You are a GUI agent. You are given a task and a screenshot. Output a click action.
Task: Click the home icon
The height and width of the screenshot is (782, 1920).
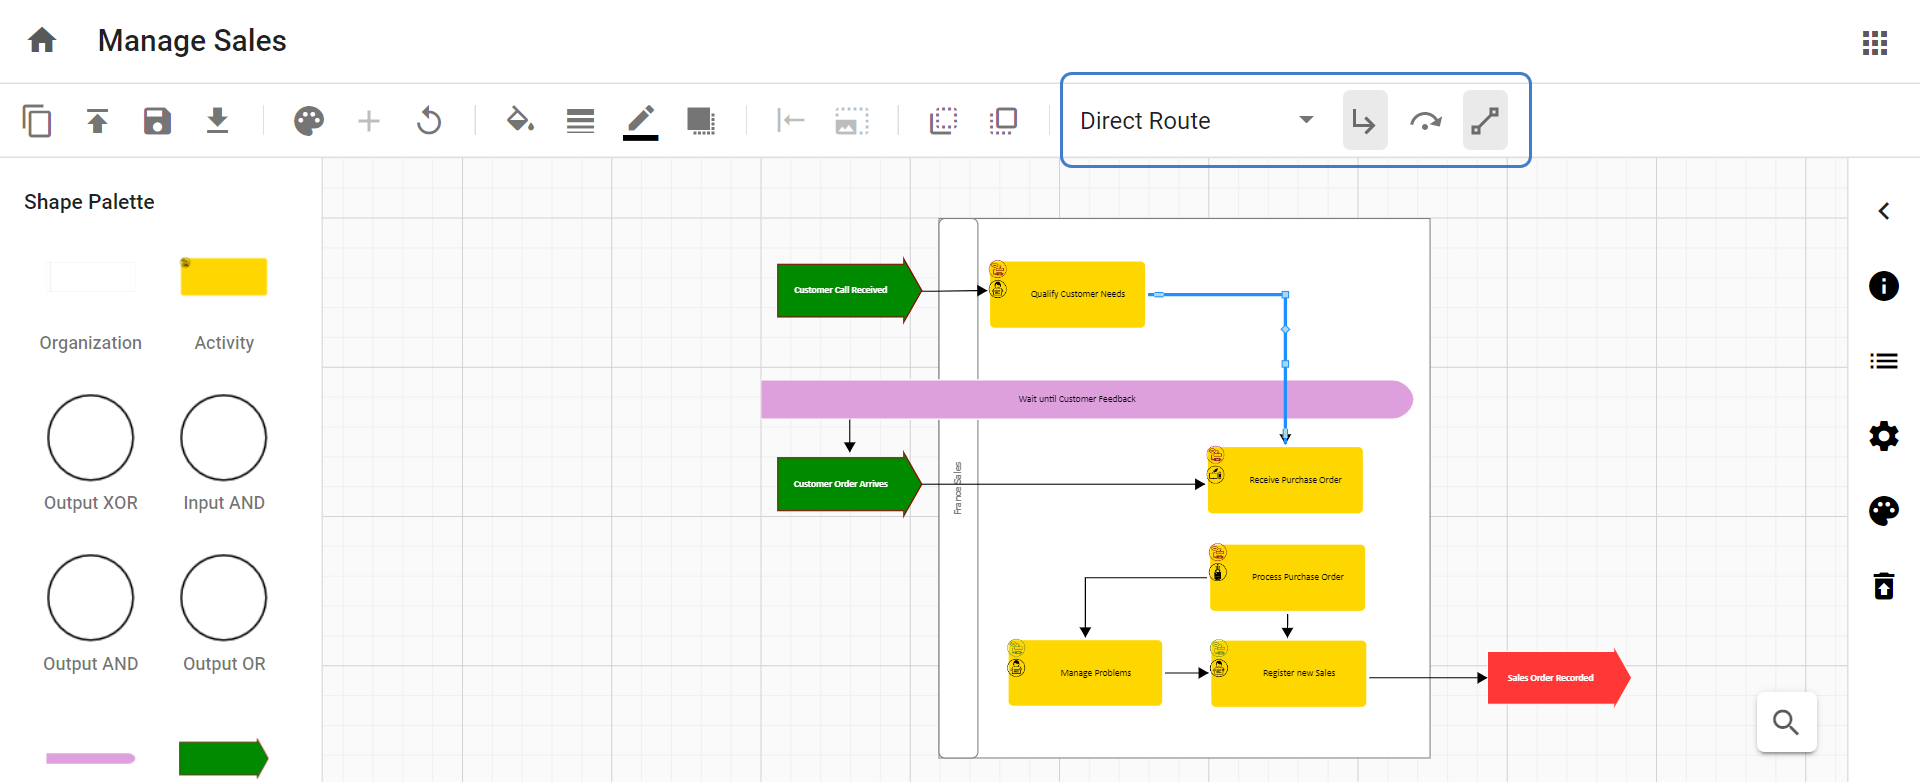[42, 41]
